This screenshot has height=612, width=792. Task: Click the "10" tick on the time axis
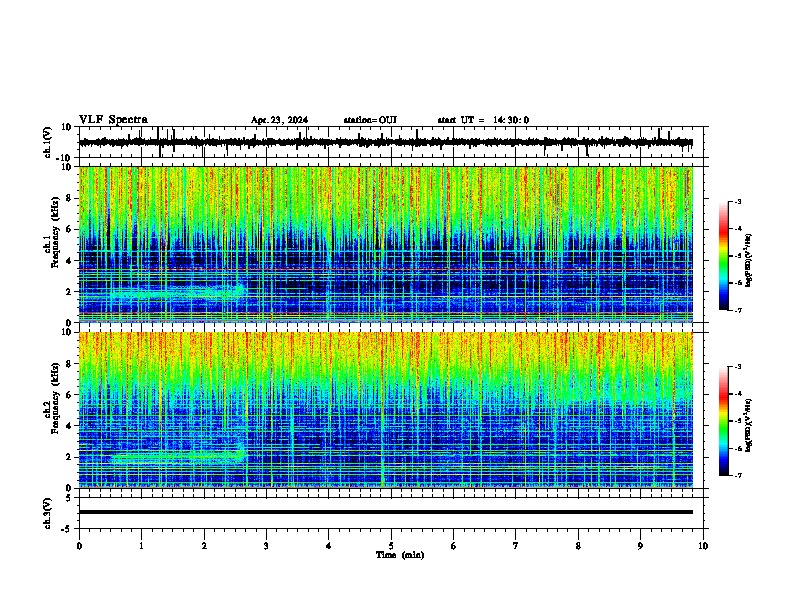point(703,546)
